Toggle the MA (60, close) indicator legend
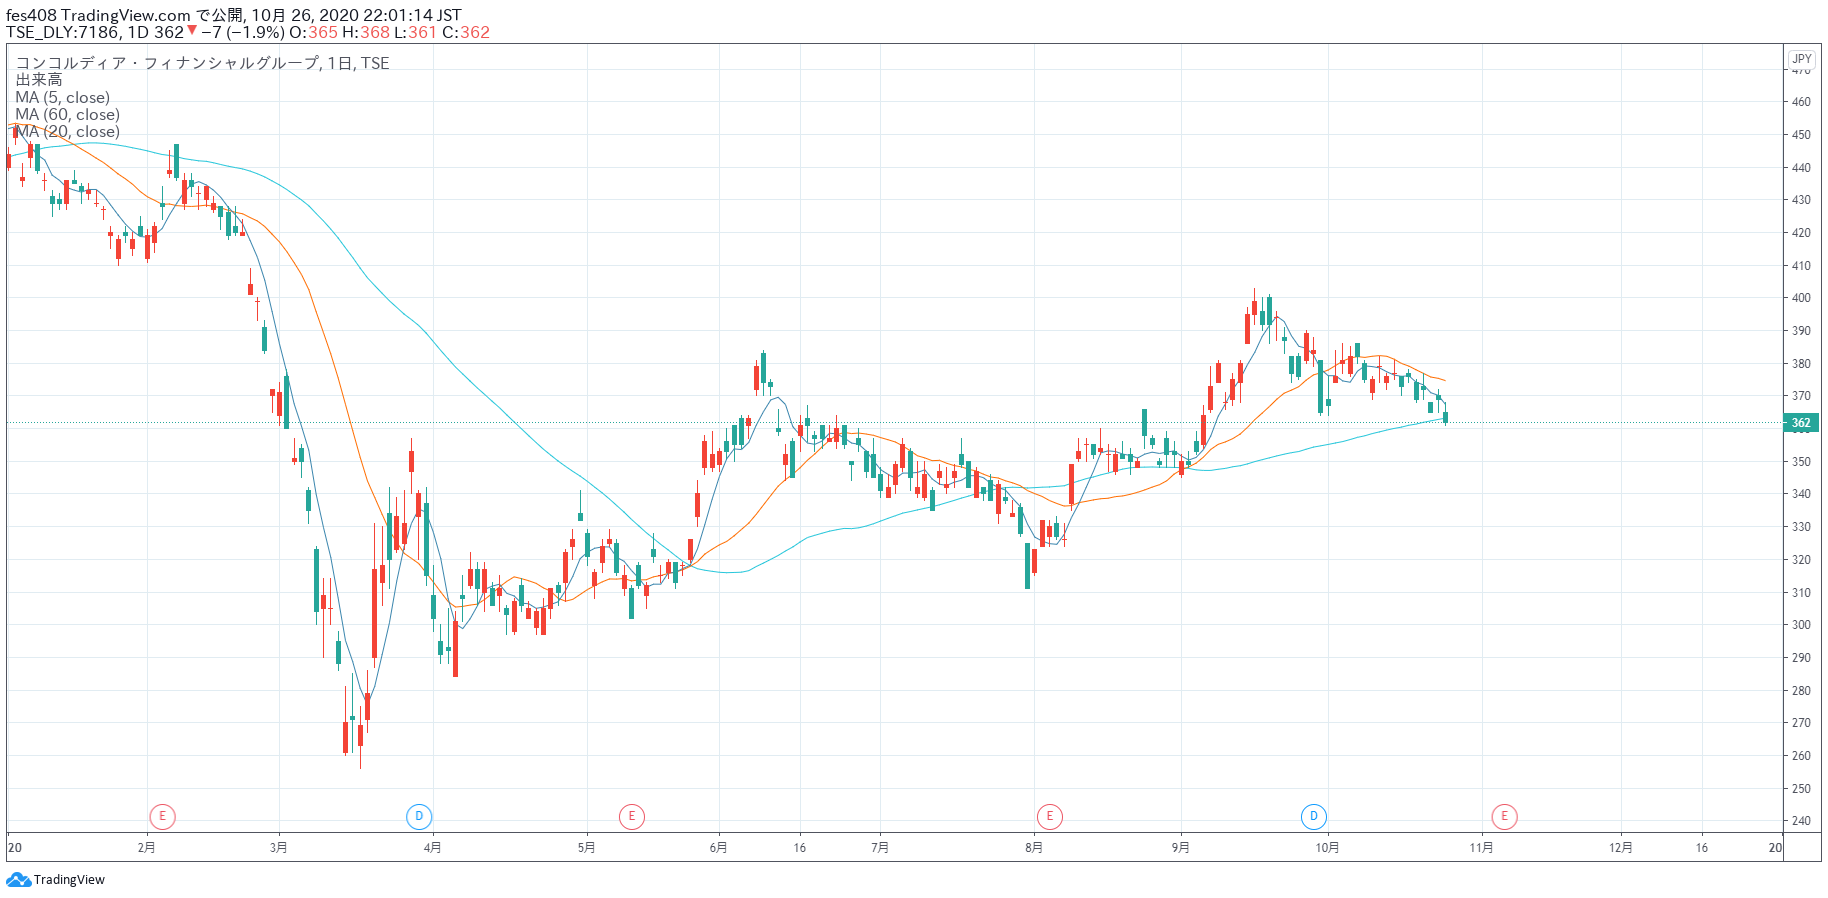This screenshot has height=898, width=1828. tap(67, 115)
